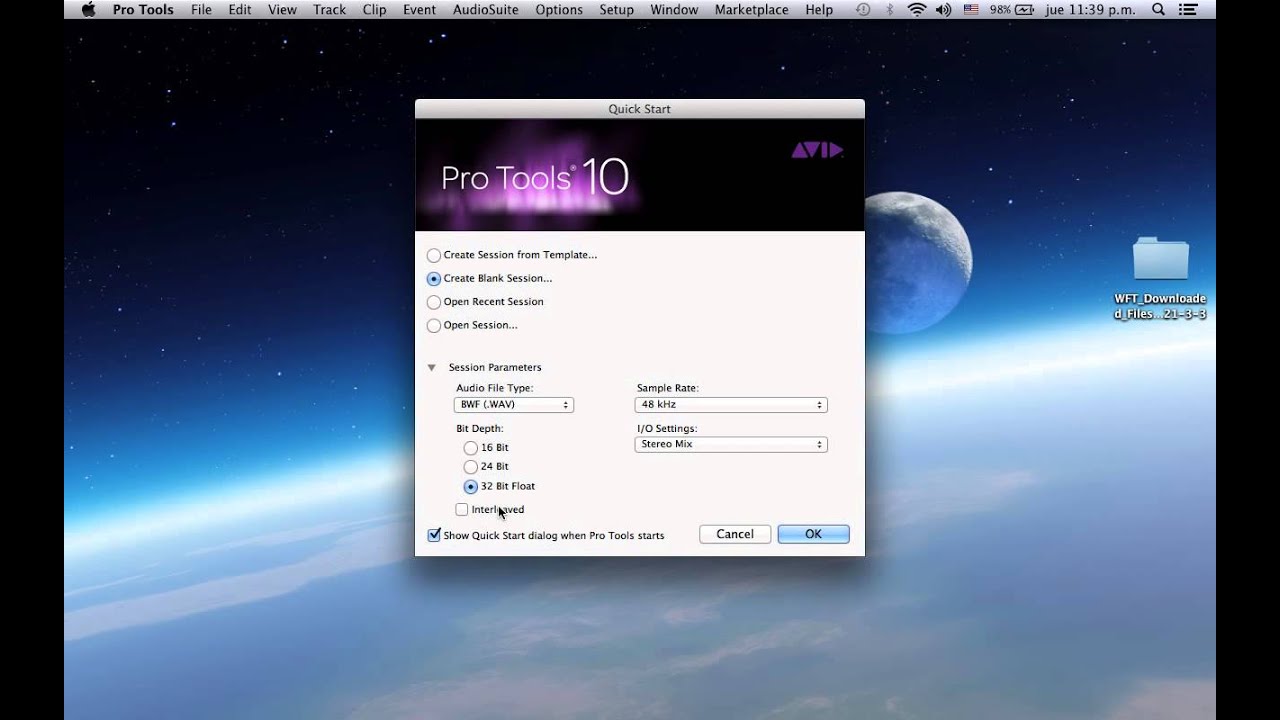
Task: Confirm with the OK button
Action: coord(813,534)
